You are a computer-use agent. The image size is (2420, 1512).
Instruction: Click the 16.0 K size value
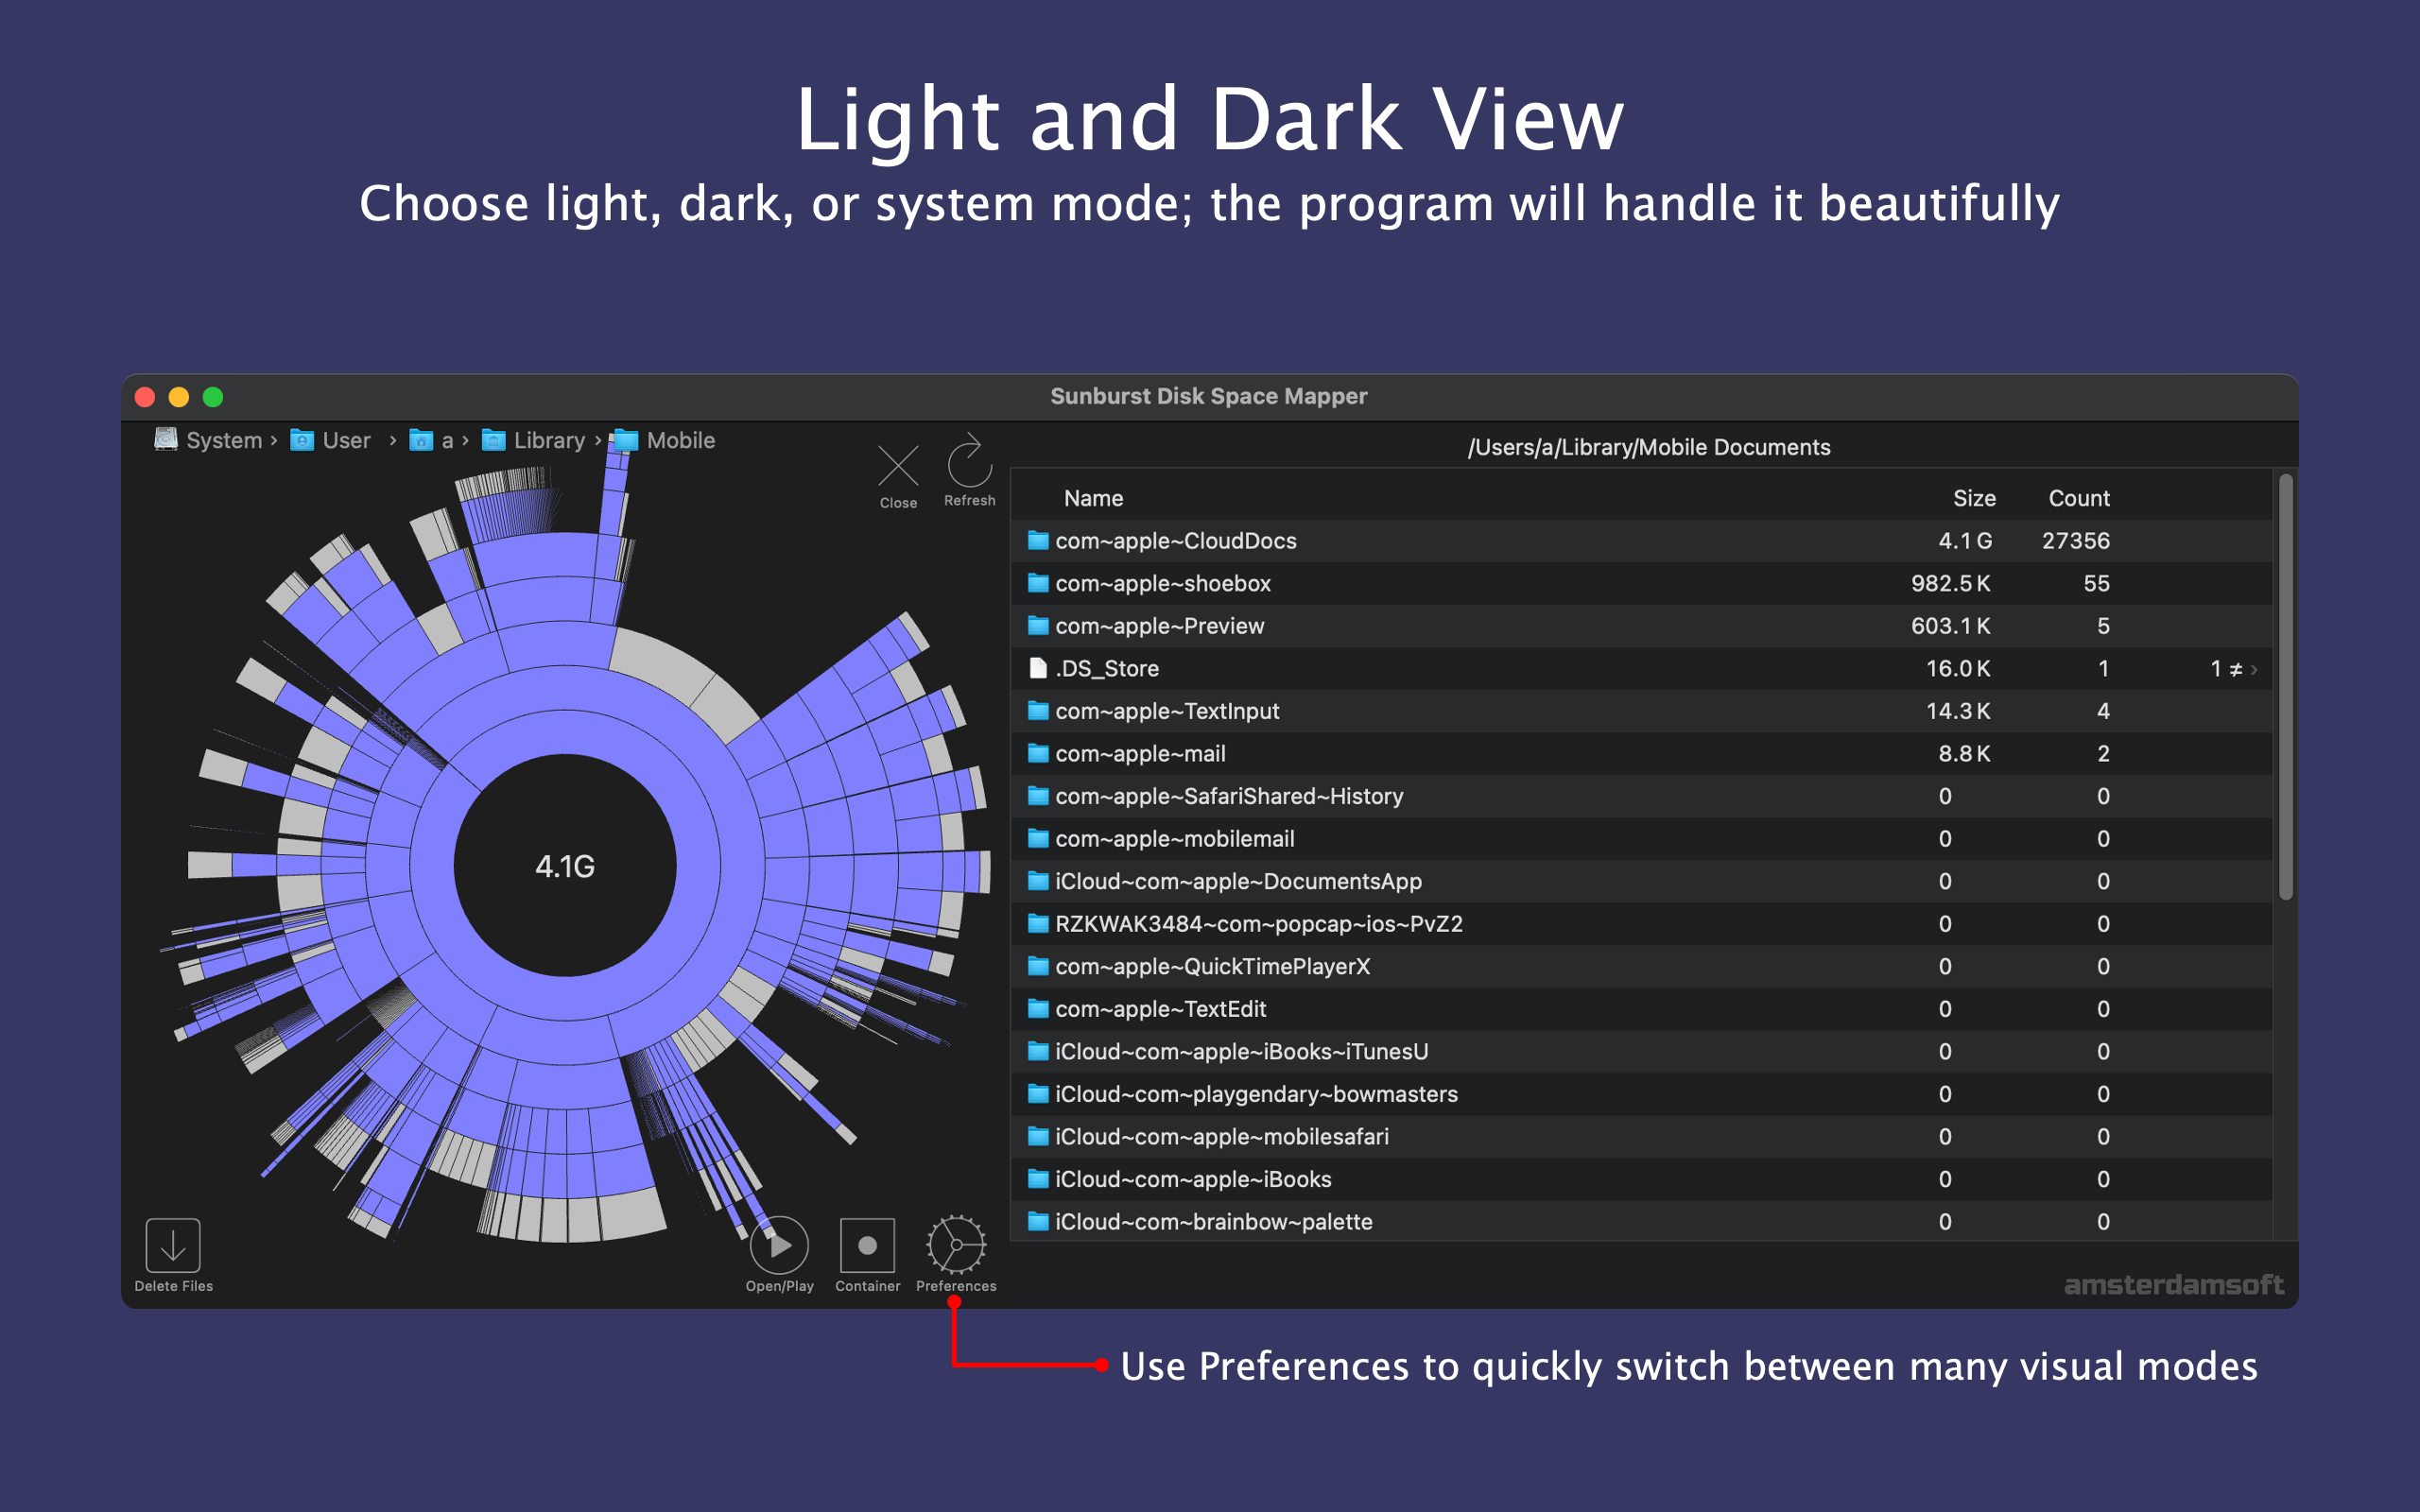[1958, 668]
